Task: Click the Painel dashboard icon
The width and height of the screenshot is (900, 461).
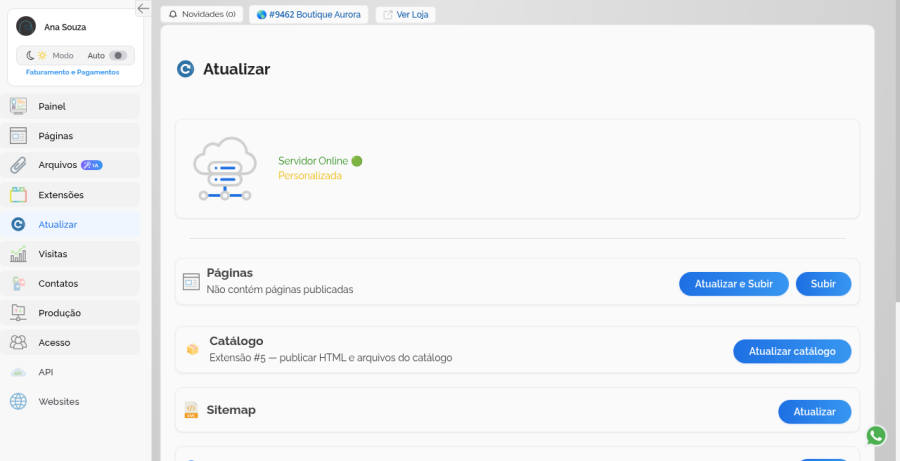Action: [18, 106]
